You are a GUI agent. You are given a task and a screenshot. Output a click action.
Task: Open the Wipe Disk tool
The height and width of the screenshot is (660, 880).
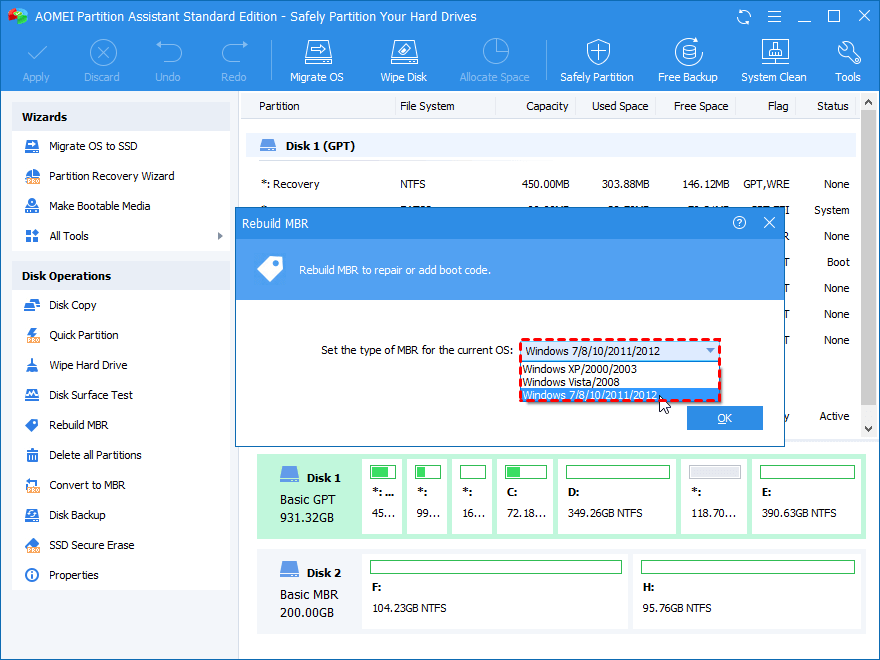404,61
